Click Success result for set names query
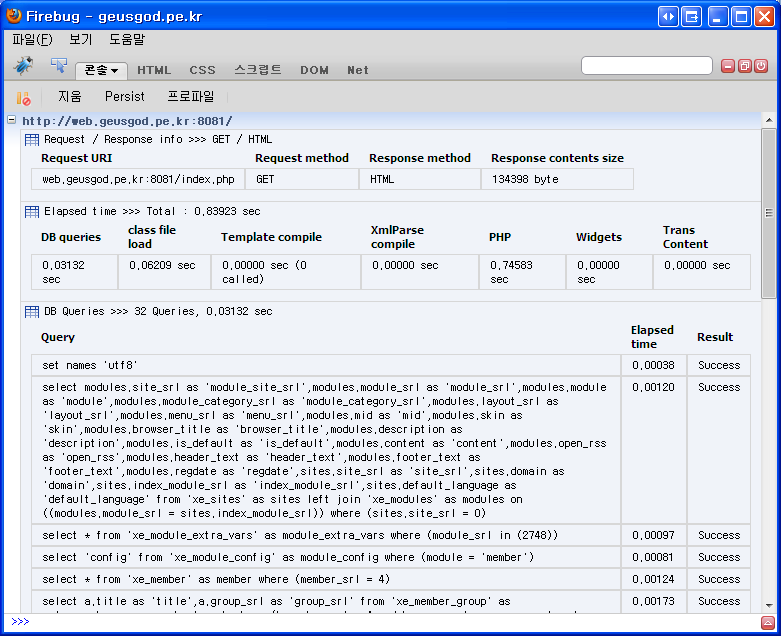Screen dimensions: 781x636 (x=719, y=365)
